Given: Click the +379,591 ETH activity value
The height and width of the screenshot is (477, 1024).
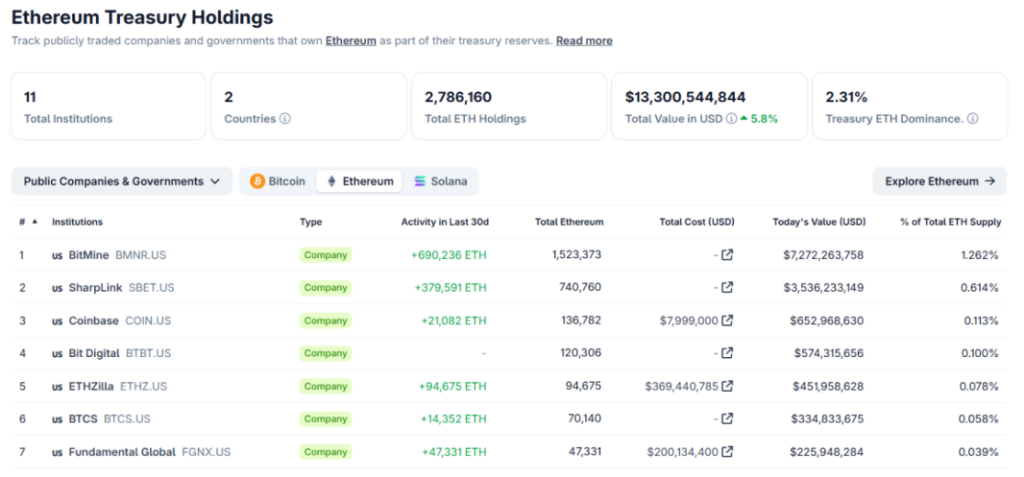Looking at the screenshot, I should (x=451, y=288).
